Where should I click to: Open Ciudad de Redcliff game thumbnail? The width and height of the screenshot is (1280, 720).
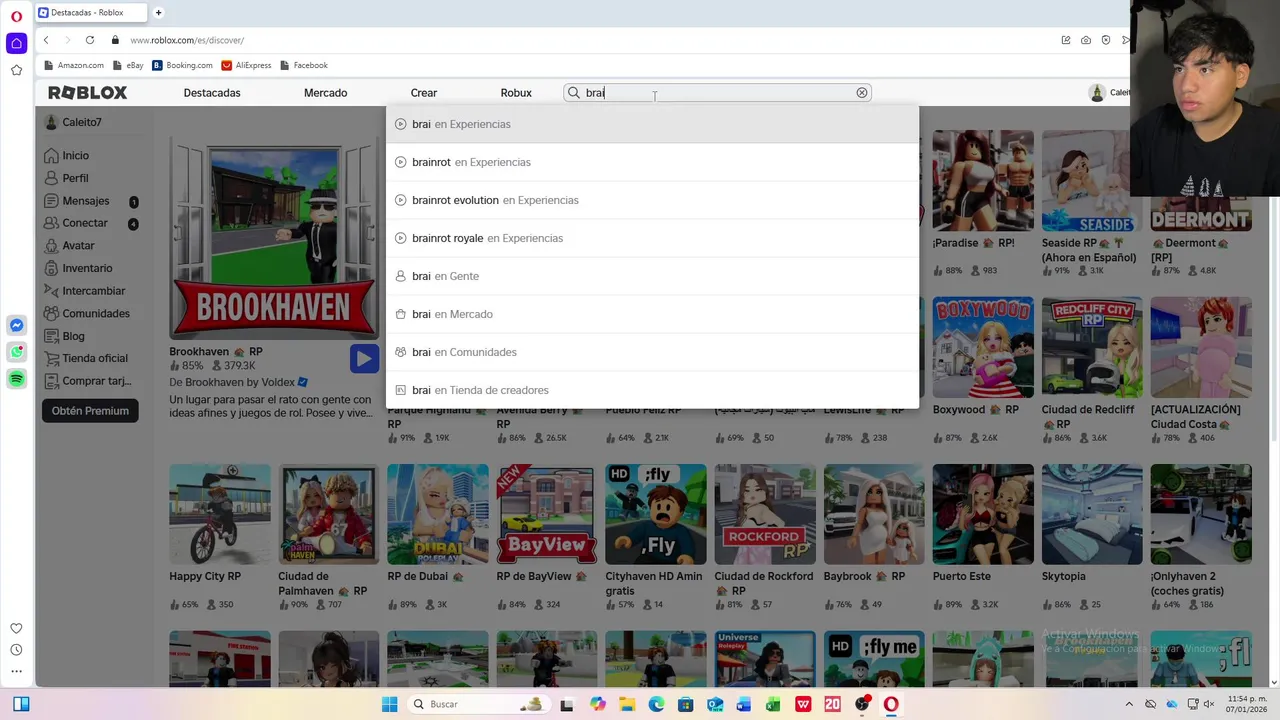(1092, 347)
